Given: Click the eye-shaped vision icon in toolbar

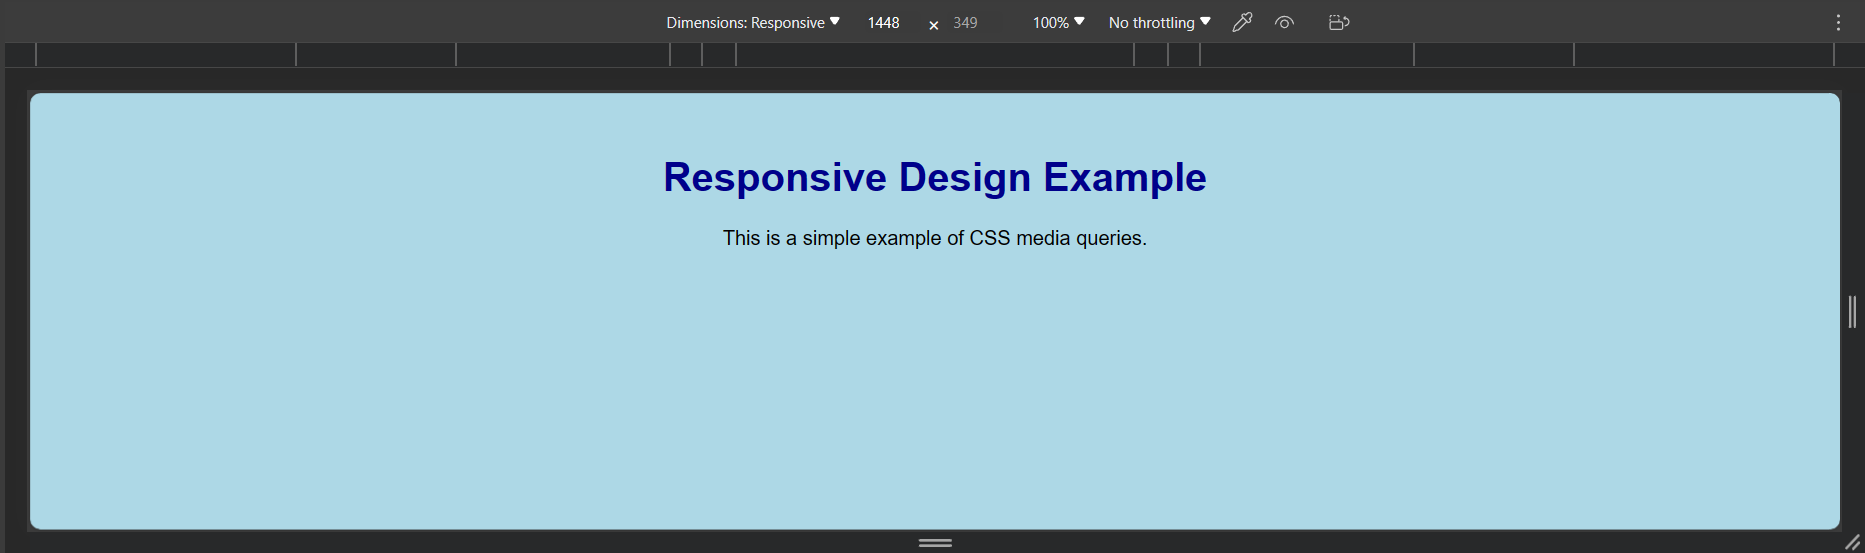Looking at the screenshot, I should 1285,22.
